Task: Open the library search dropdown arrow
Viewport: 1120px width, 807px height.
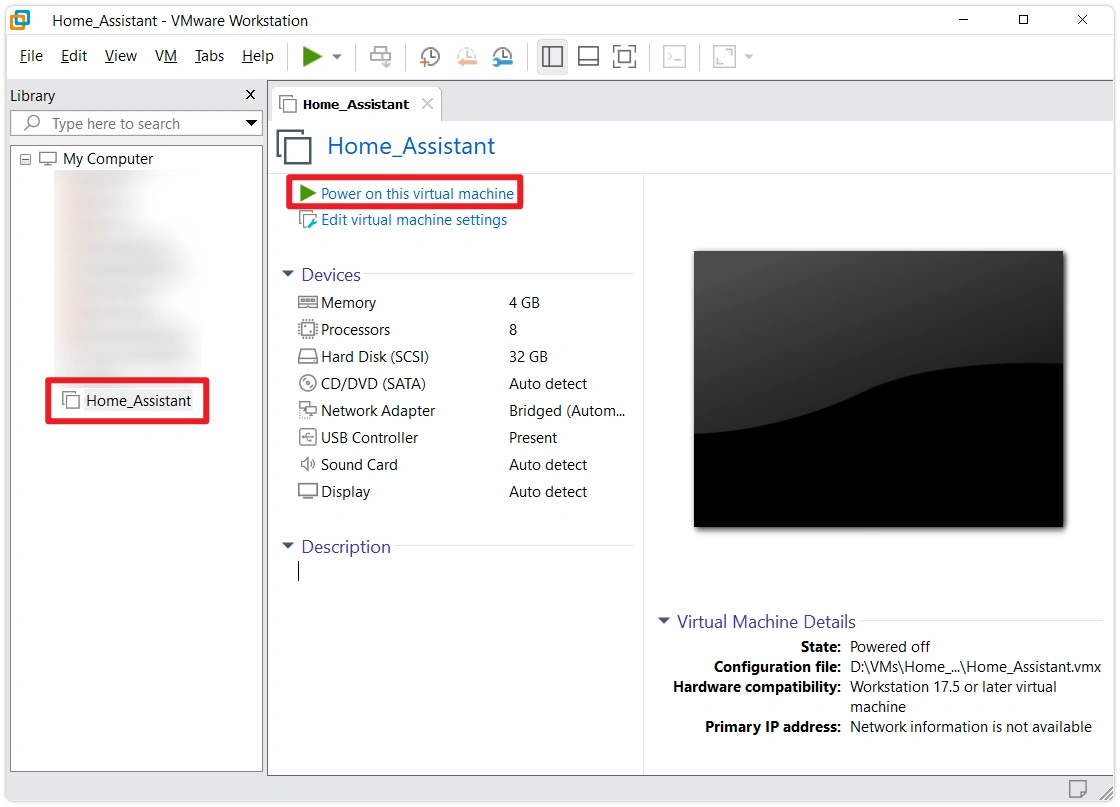Action: (251, 123)
